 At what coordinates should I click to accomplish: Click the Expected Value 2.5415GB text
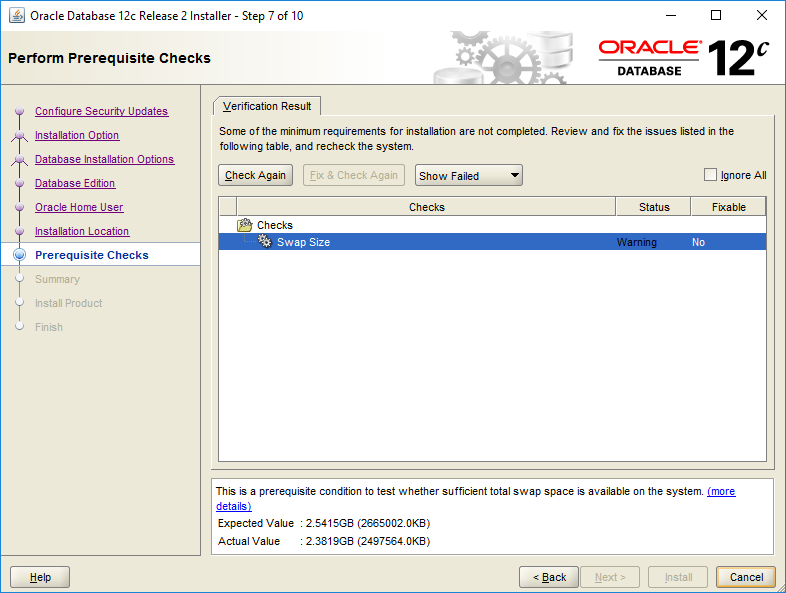coord(368,523)
